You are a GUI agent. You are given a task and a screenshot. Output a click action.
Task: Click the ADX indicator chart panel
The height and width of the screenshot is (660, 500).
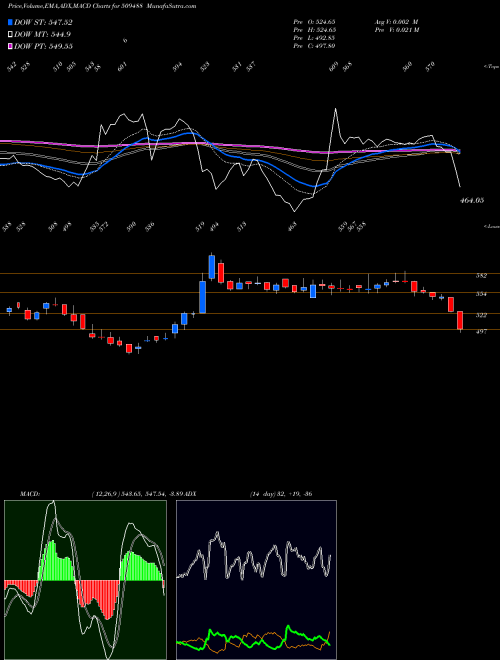point(256,580)
